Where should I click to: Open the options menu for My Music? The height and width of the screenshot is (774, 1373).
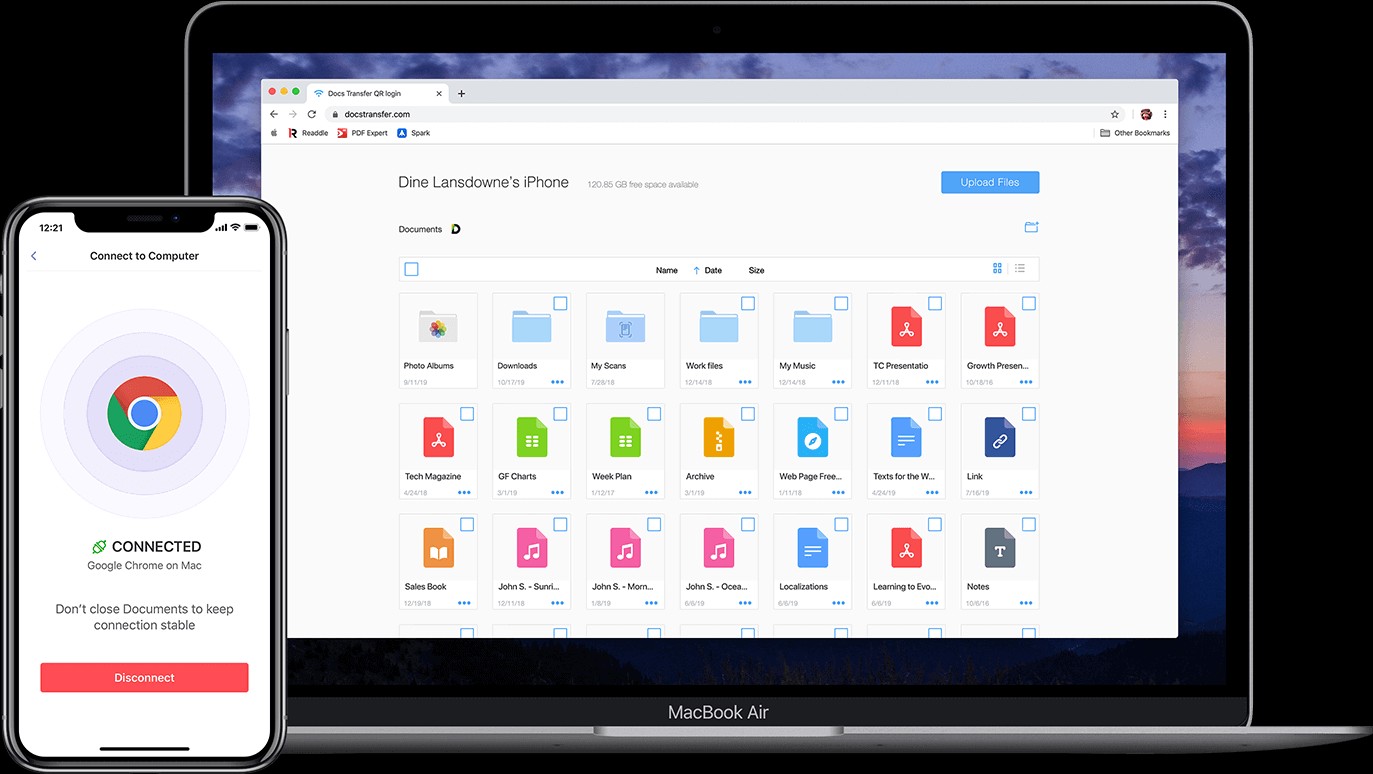[x=838, y=381]
